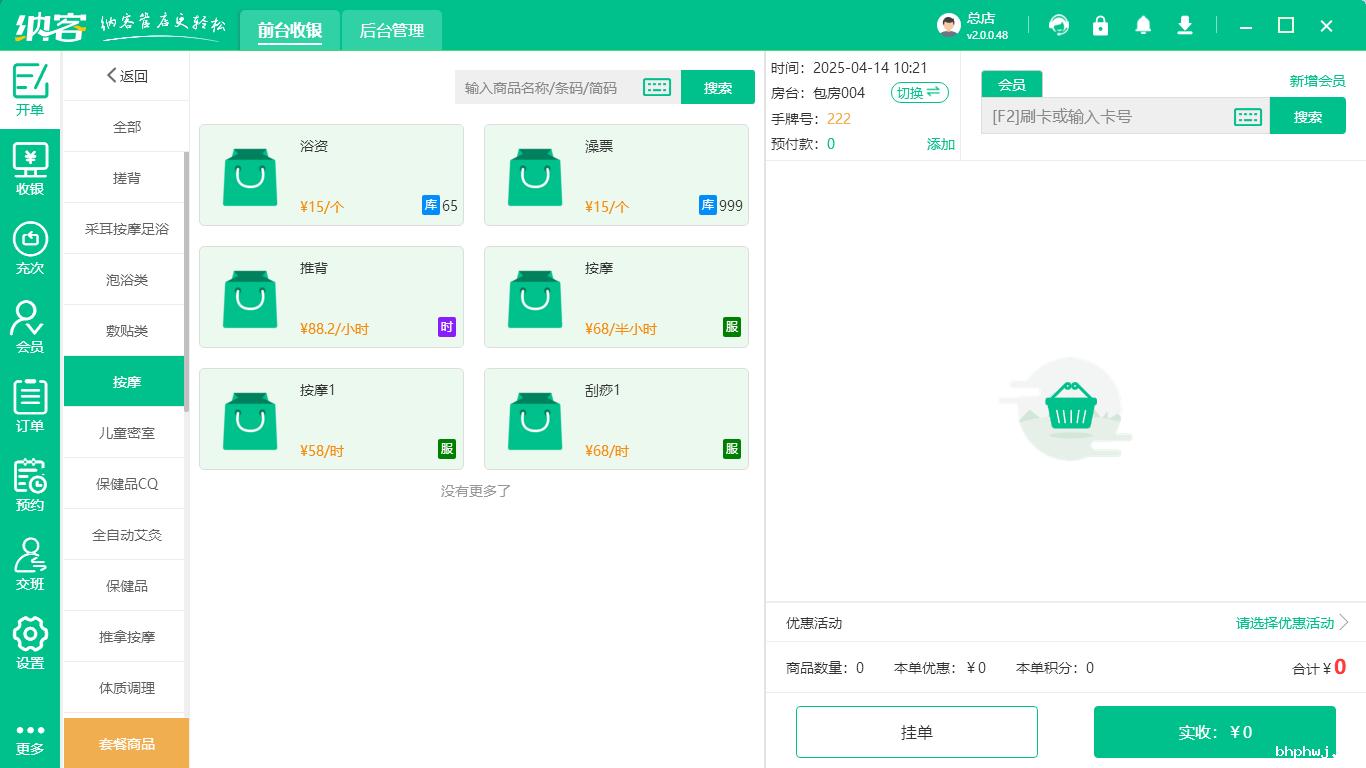
Task: Open the 充次 recharge sidebar icon
Action: (30, 248)
